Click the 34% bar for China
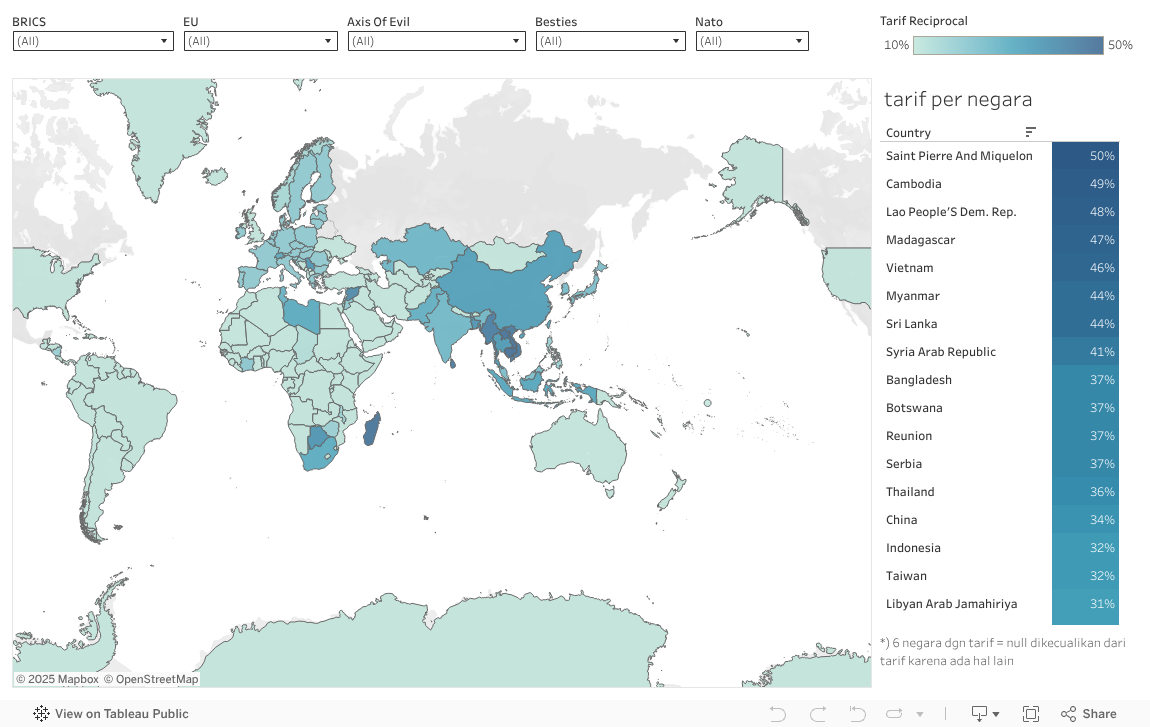This screenshot has width=1150, height=727. click(x=1085, y=519)
